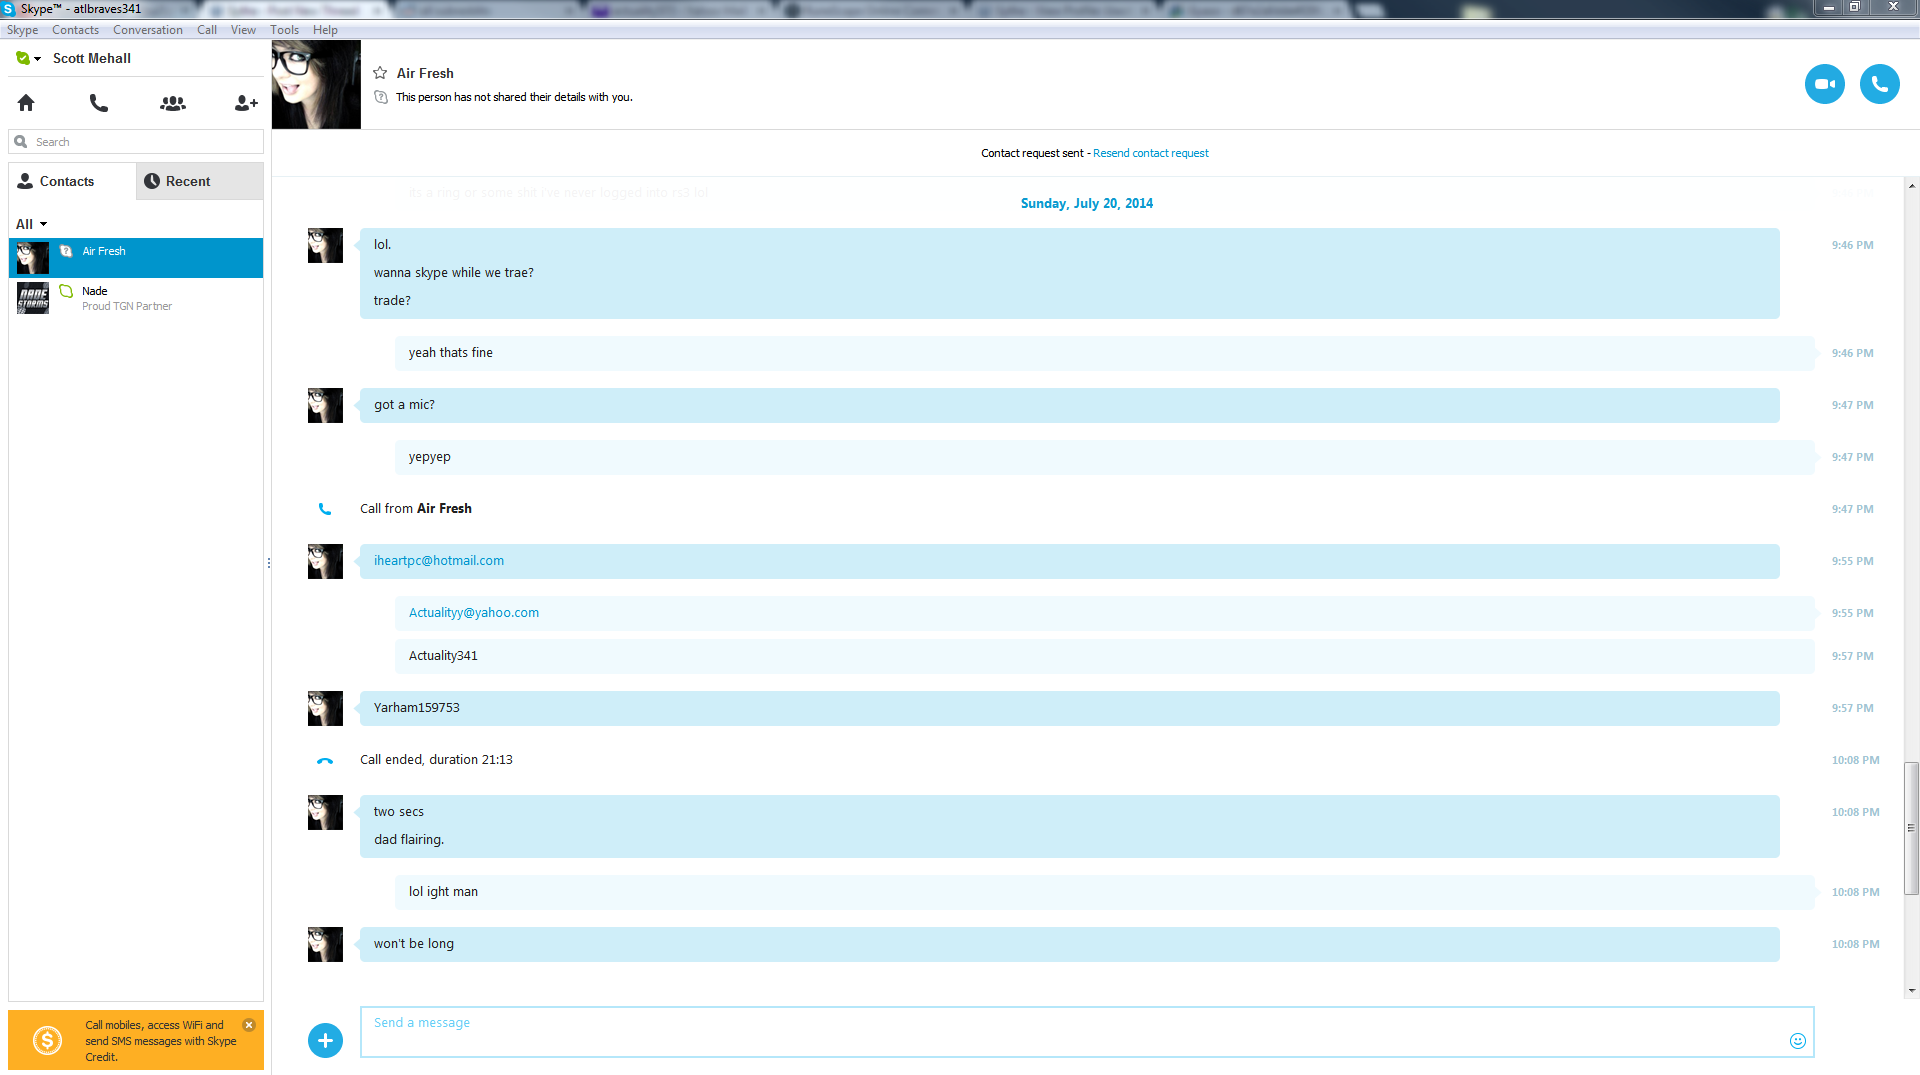Click Resend contact request link
The image size is (1920, 1075).
point(1150,153)
